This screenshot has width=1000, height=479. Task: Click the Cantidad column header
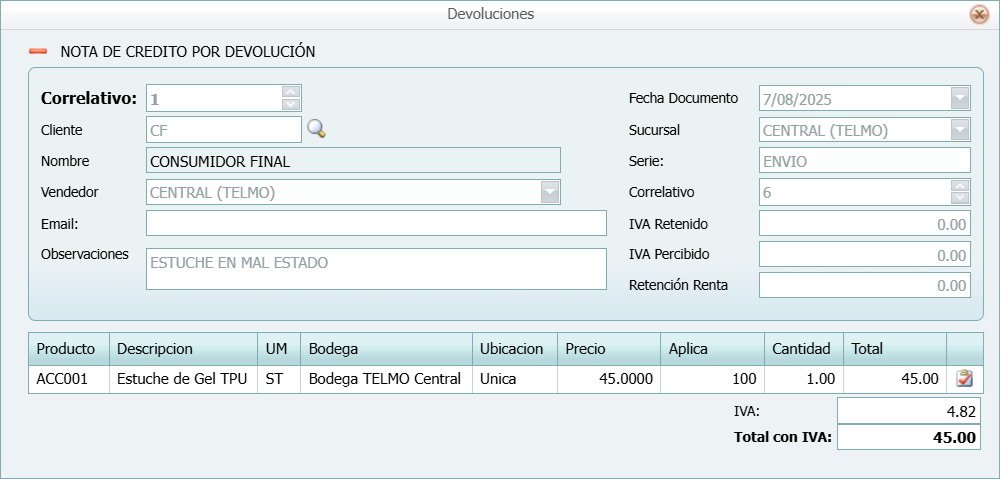coord(804,349)
